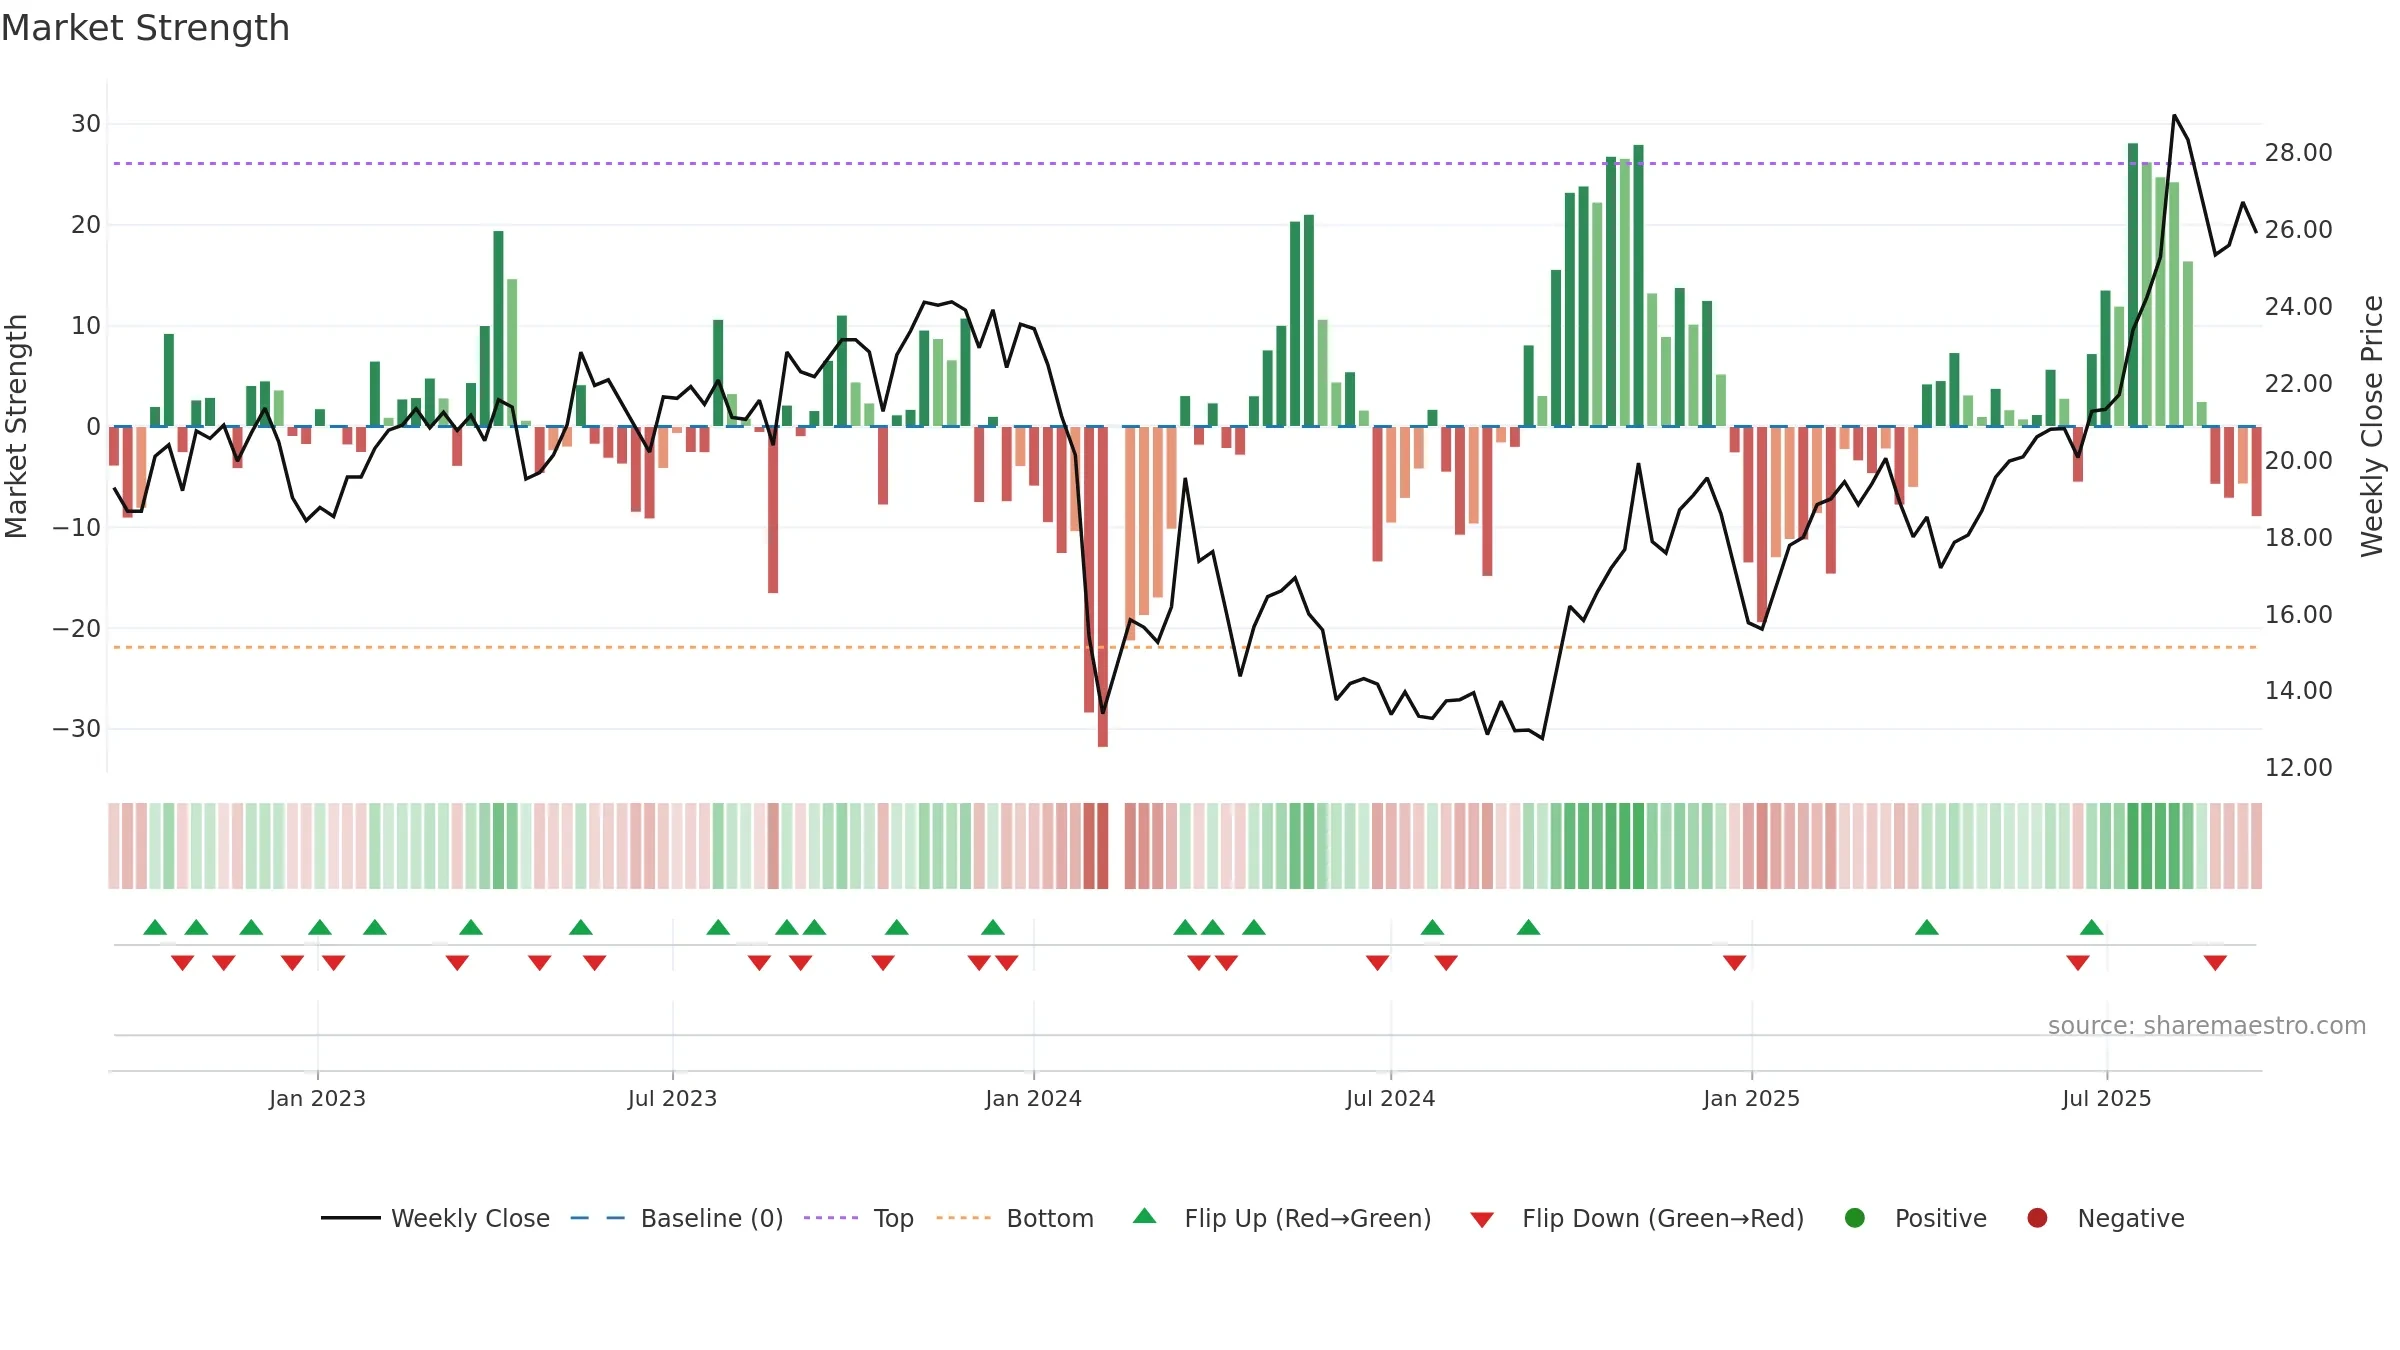This screenshot has width=2400, height=1350.
Task: Click the green Positive circle in the legend
Action: click(x=1855, y=1218)
